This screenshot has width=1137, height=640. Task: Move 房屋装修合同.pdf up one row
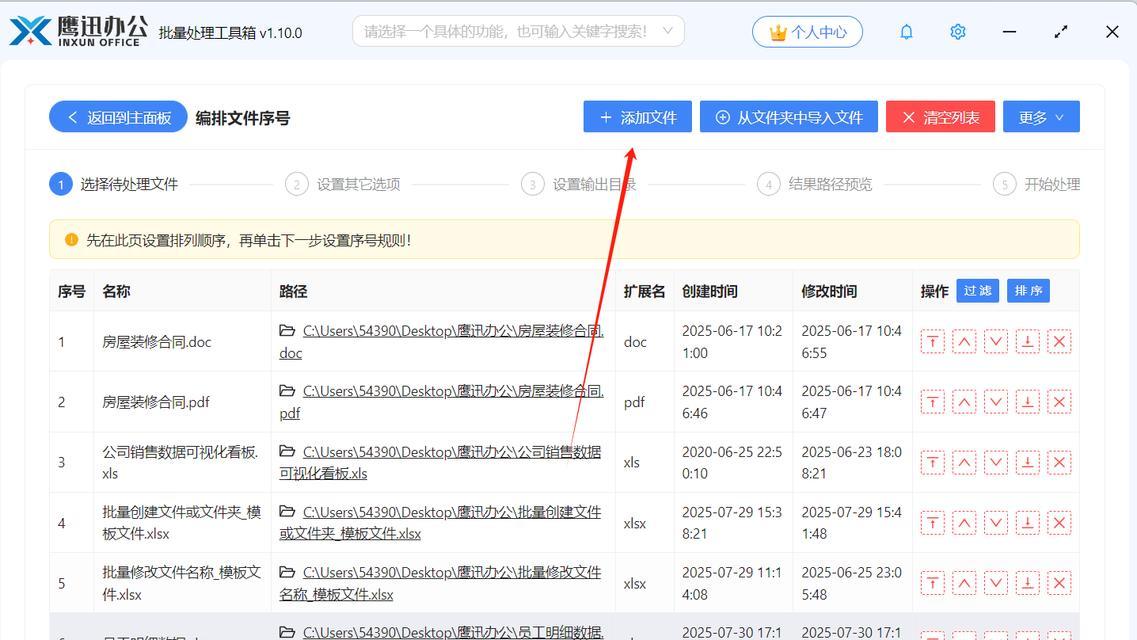[x=964, y=402]
